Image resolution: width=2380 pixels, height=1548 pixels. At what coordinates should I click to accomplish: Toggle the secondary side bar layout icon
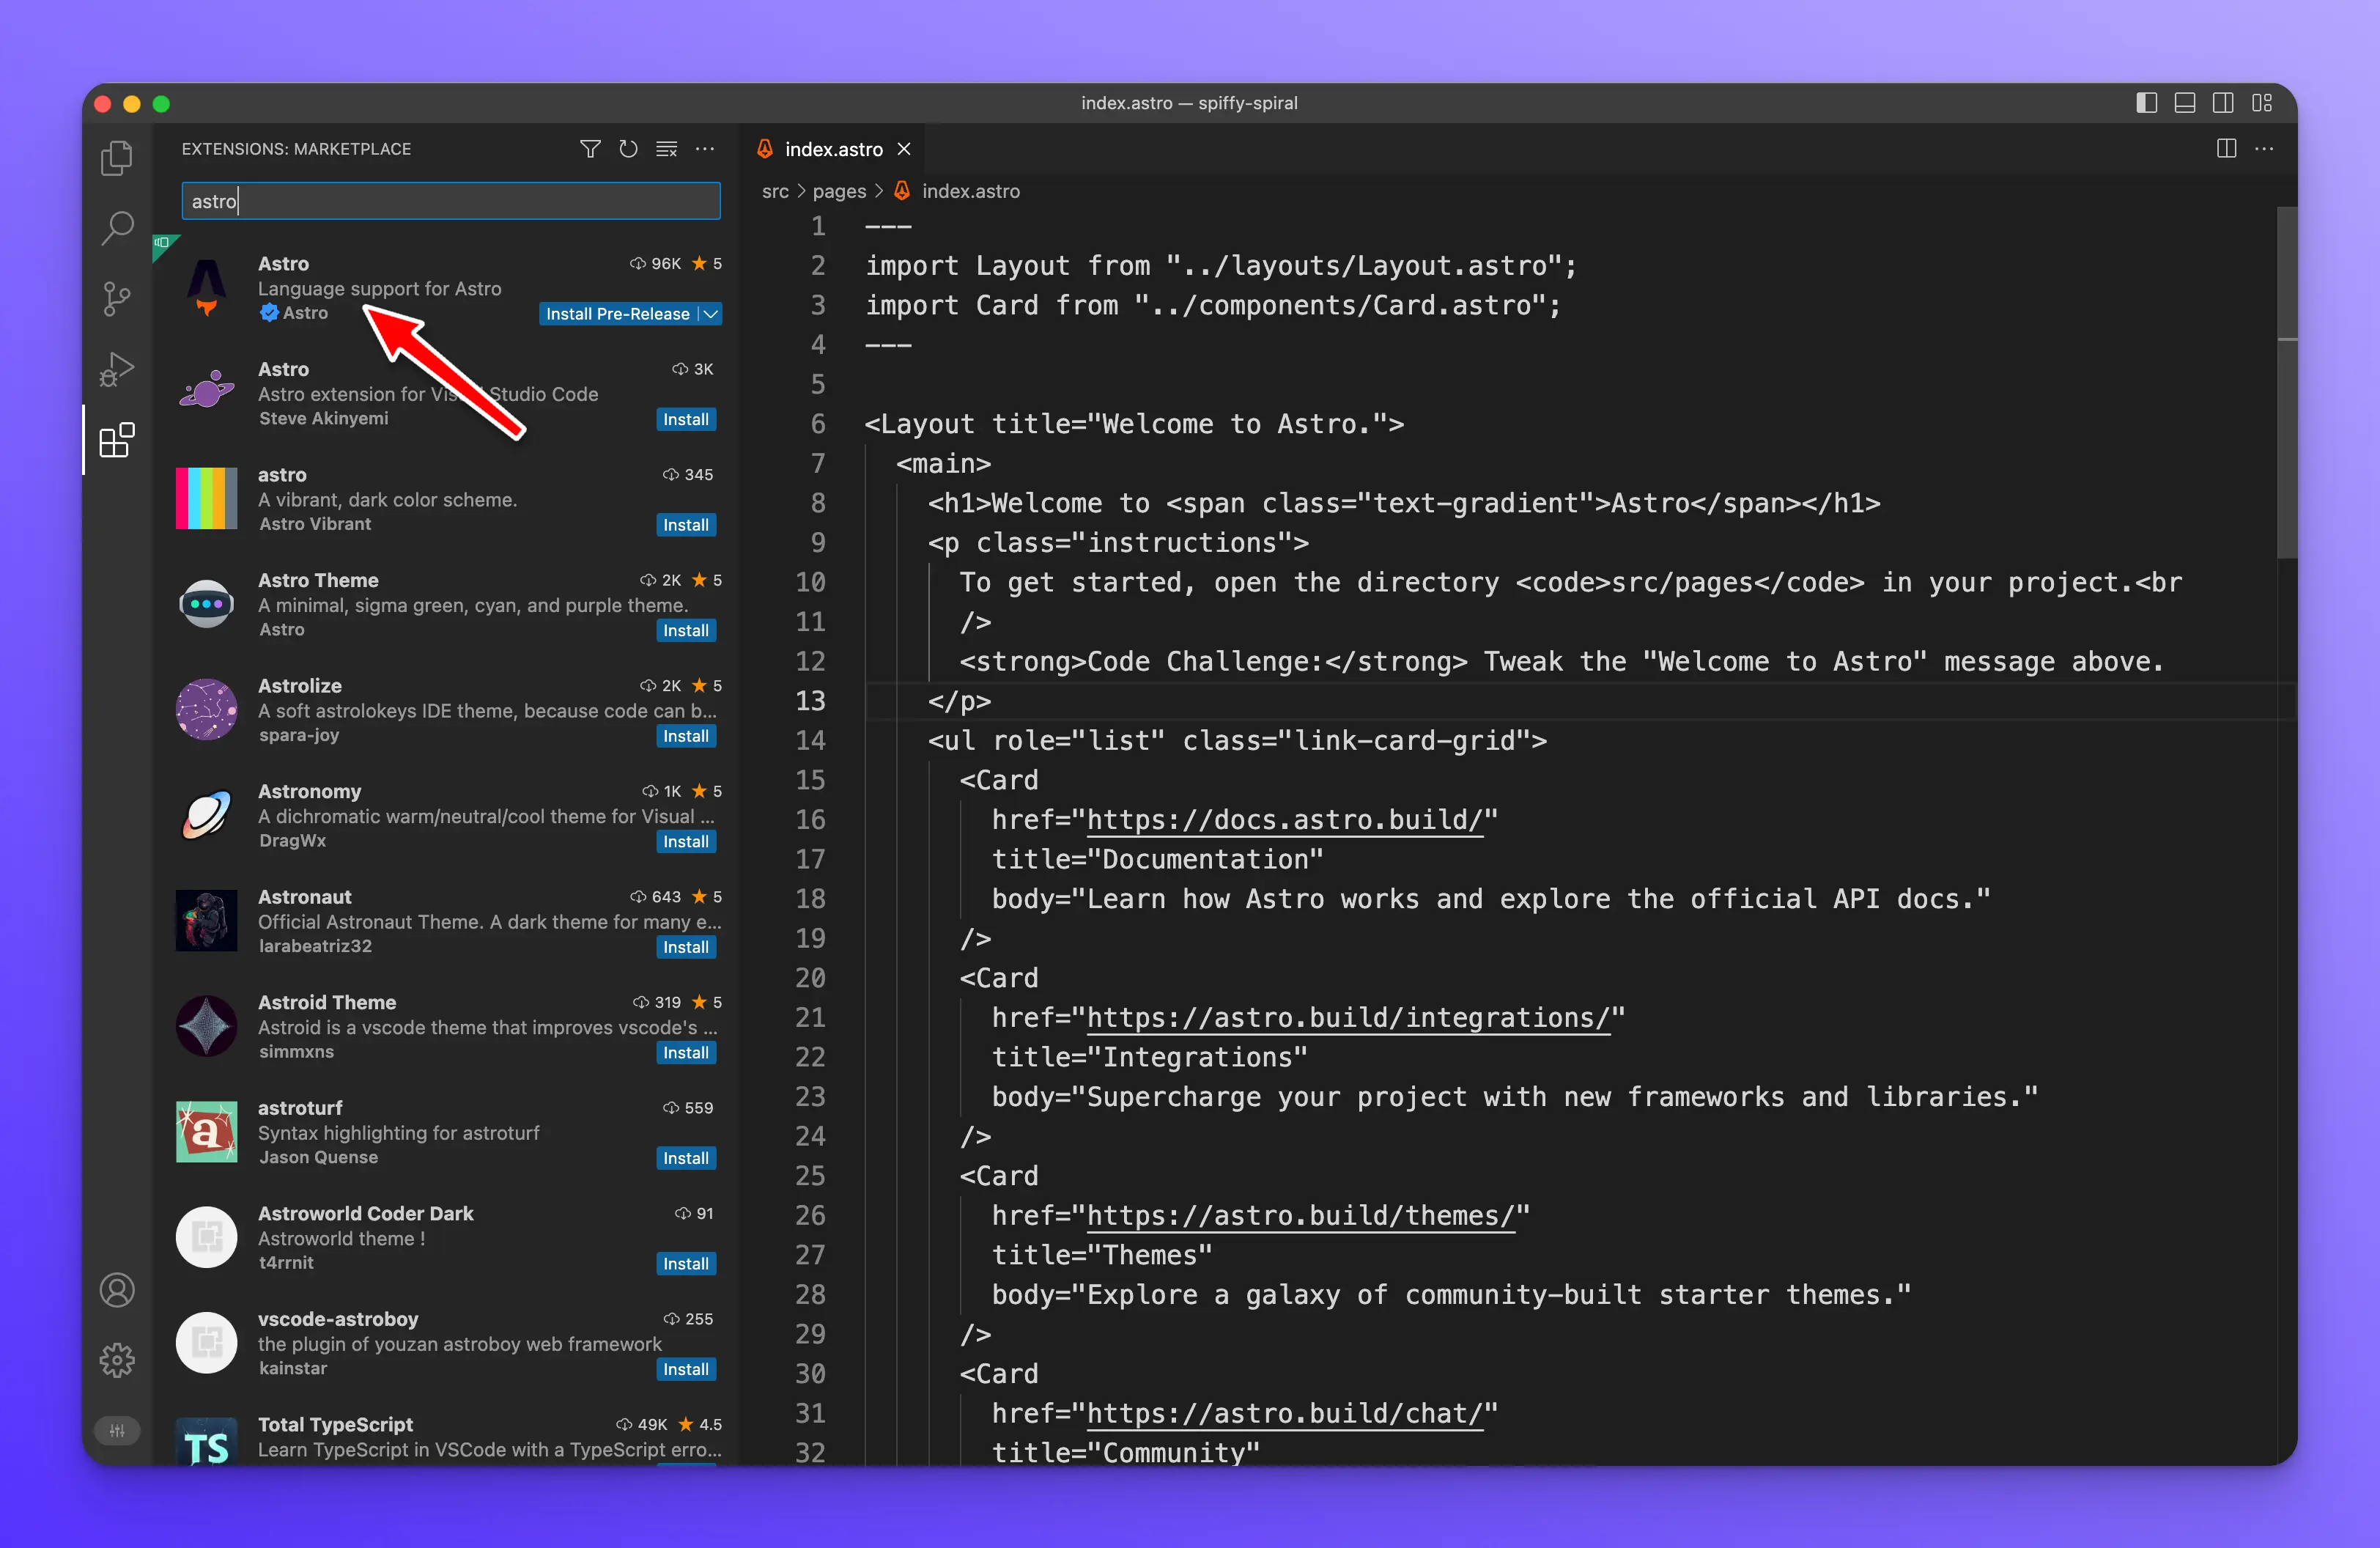(2223, 103)
